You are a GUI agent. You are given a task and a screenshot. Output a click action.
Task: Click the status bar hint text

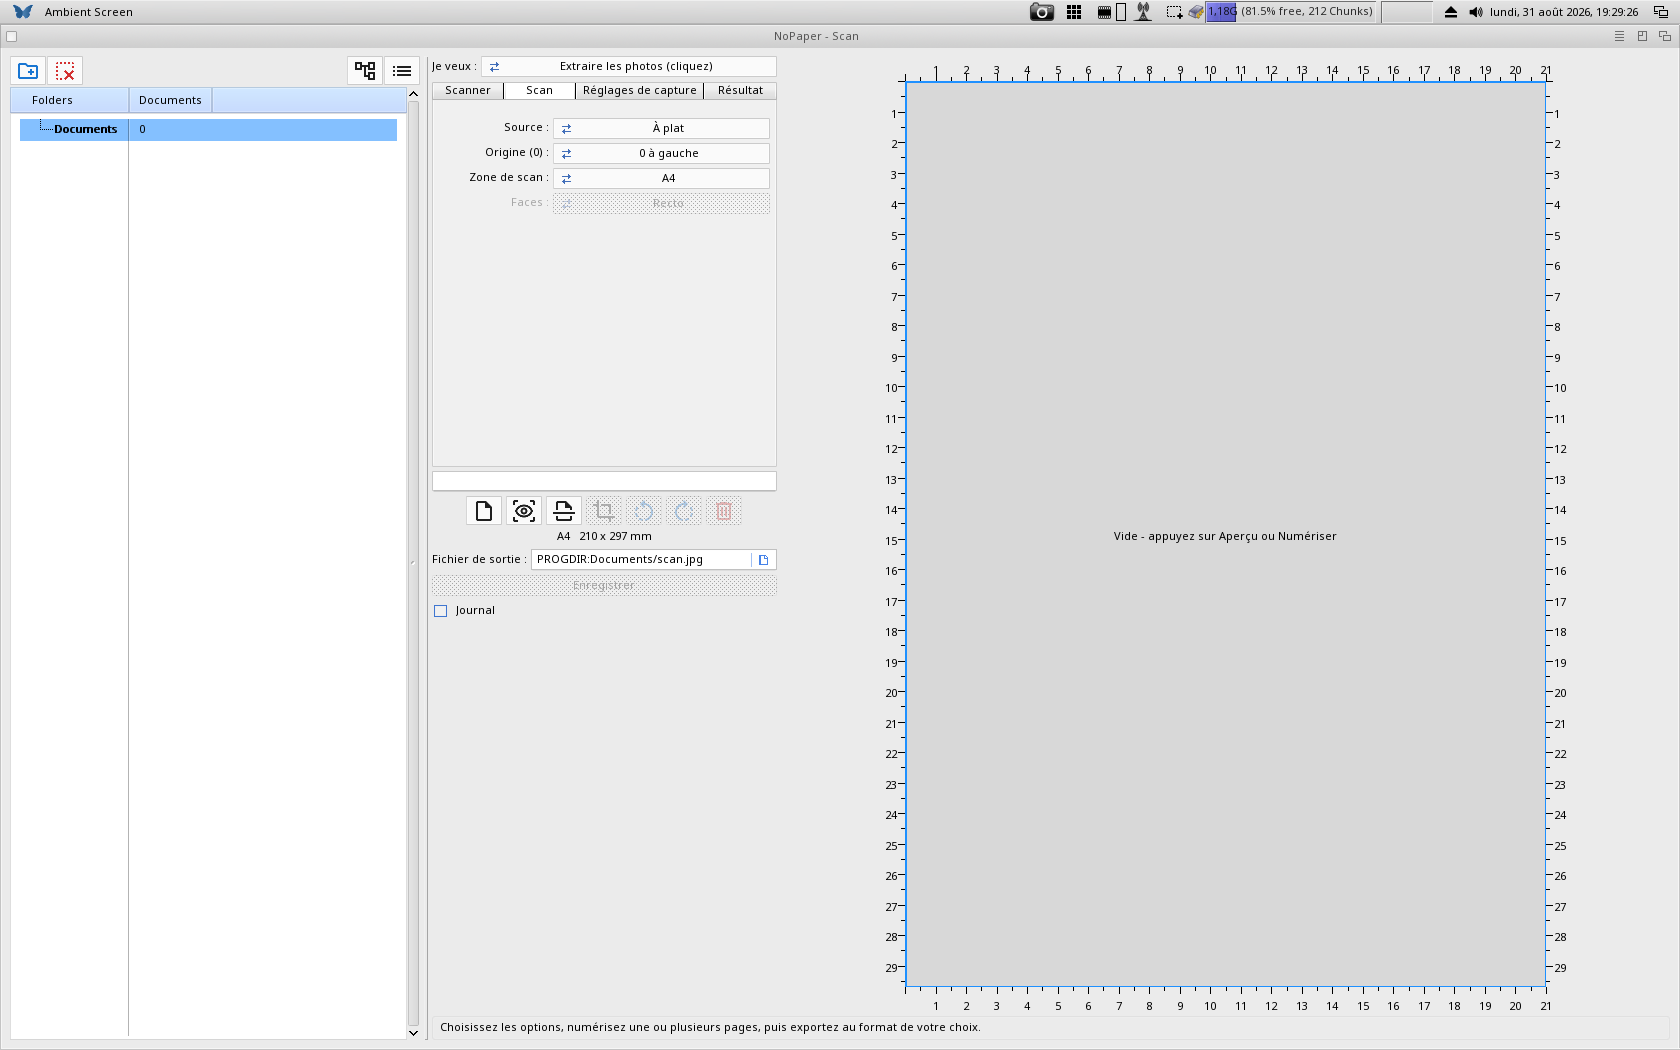pos(710,1028)
